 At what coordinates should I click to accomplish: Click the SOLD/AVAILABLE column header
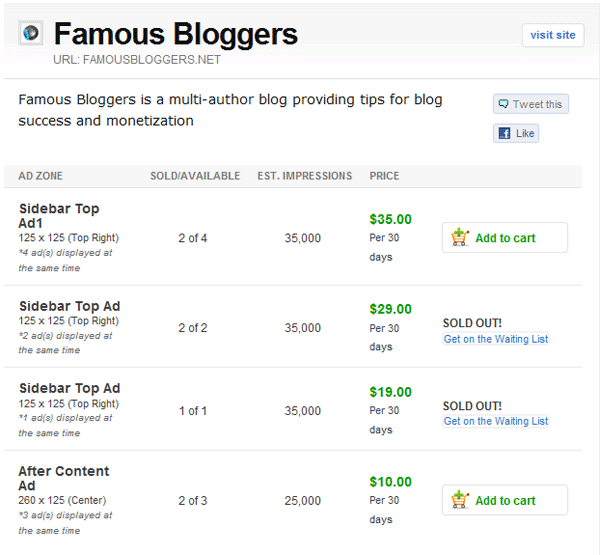(195, 176)
